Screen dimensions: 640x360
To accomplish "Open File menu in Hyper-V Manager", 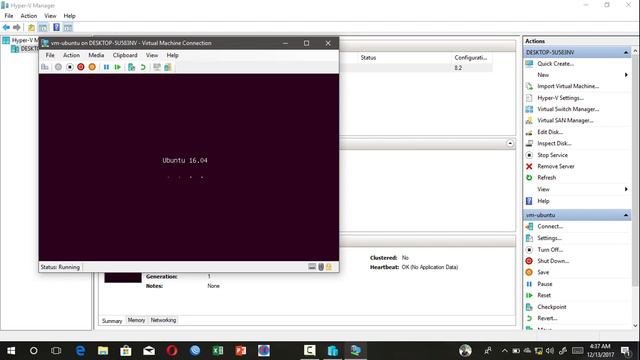I will pyautogui.click(x=9, y=16).
